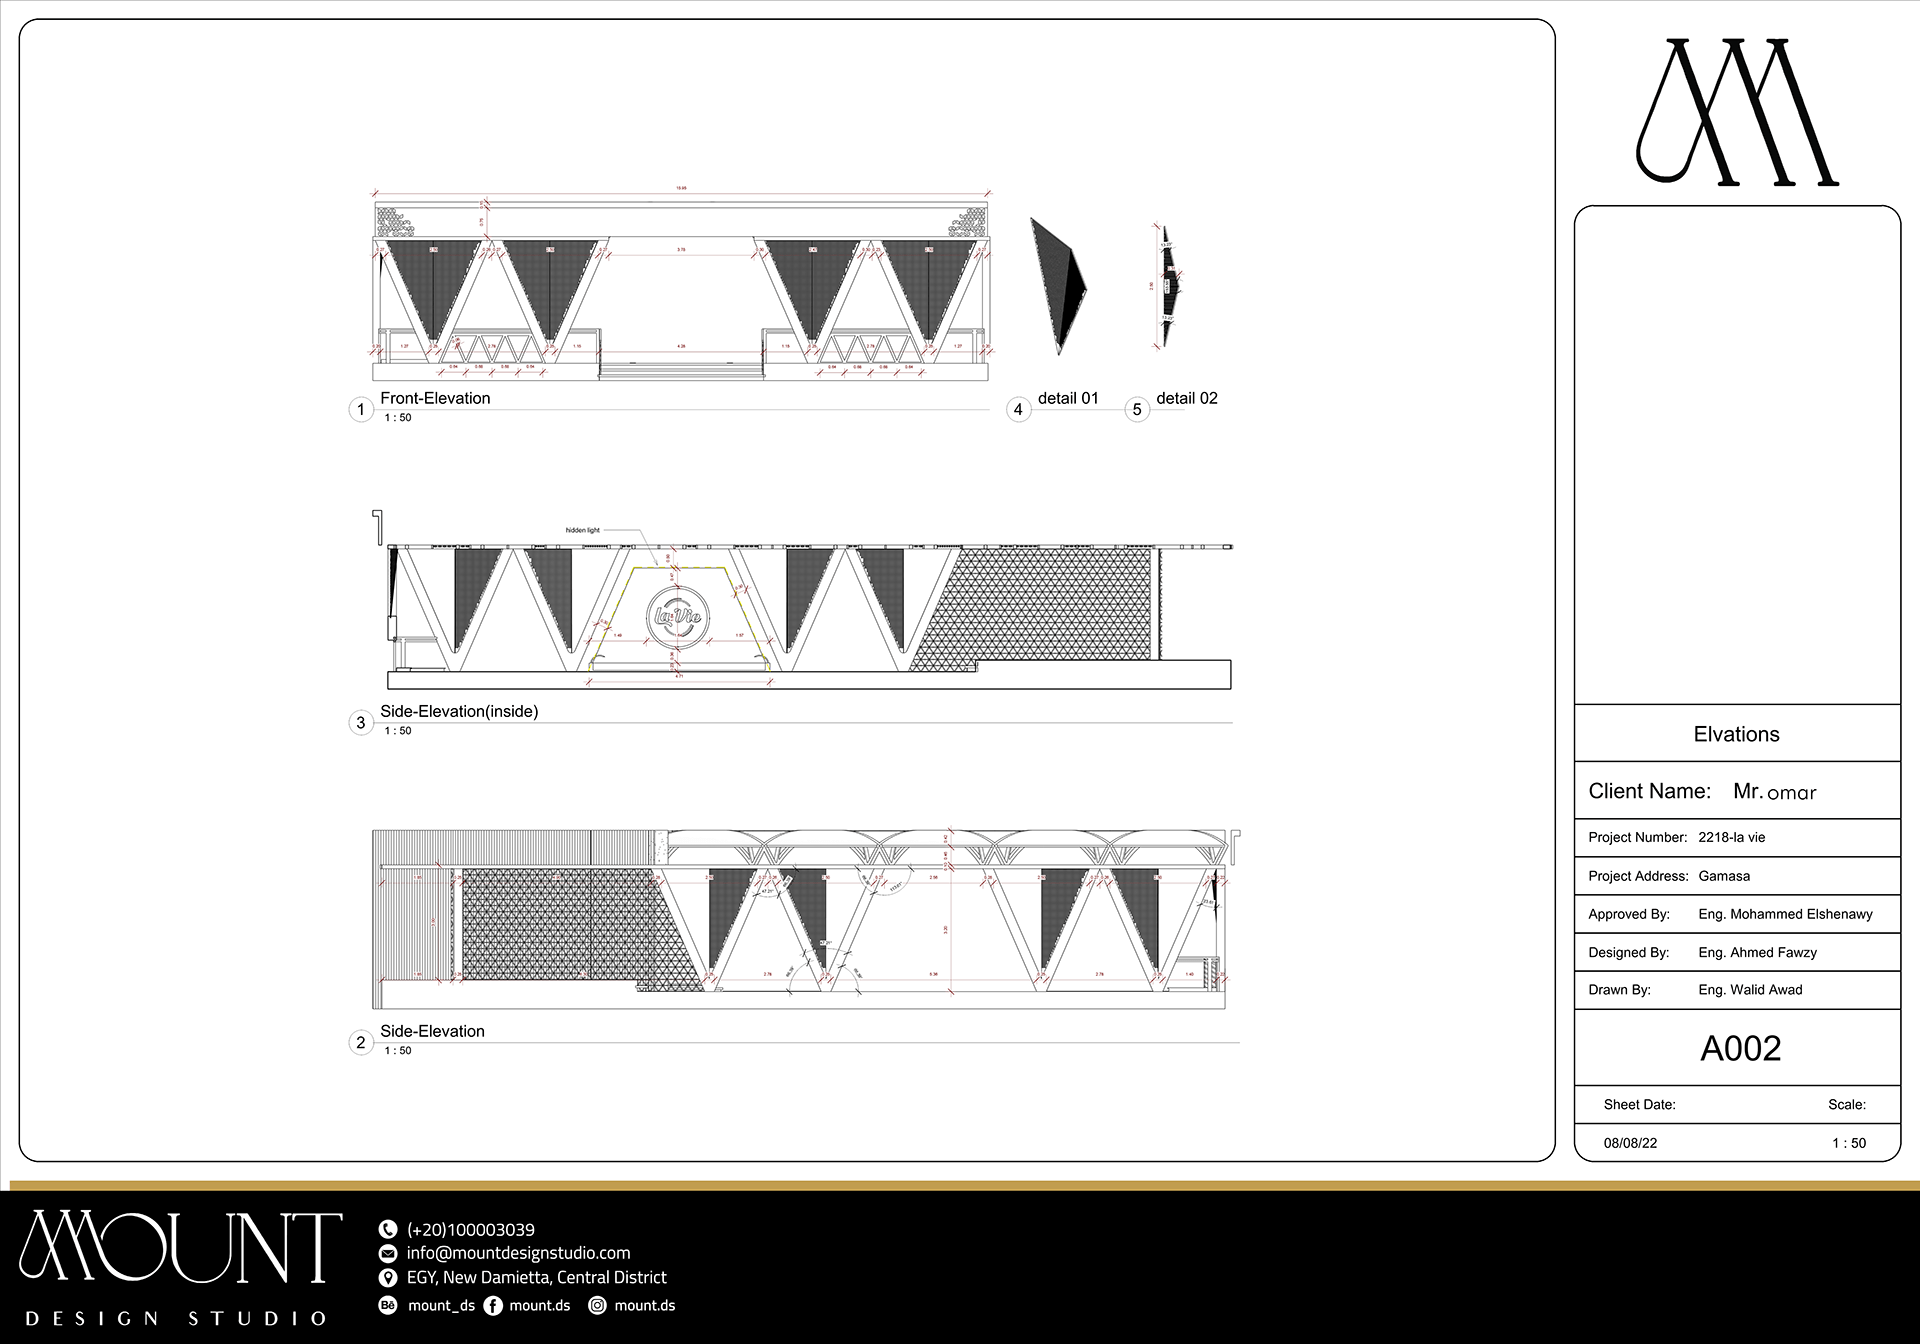Click Eng. Walid Awad drafter name

1750,990
